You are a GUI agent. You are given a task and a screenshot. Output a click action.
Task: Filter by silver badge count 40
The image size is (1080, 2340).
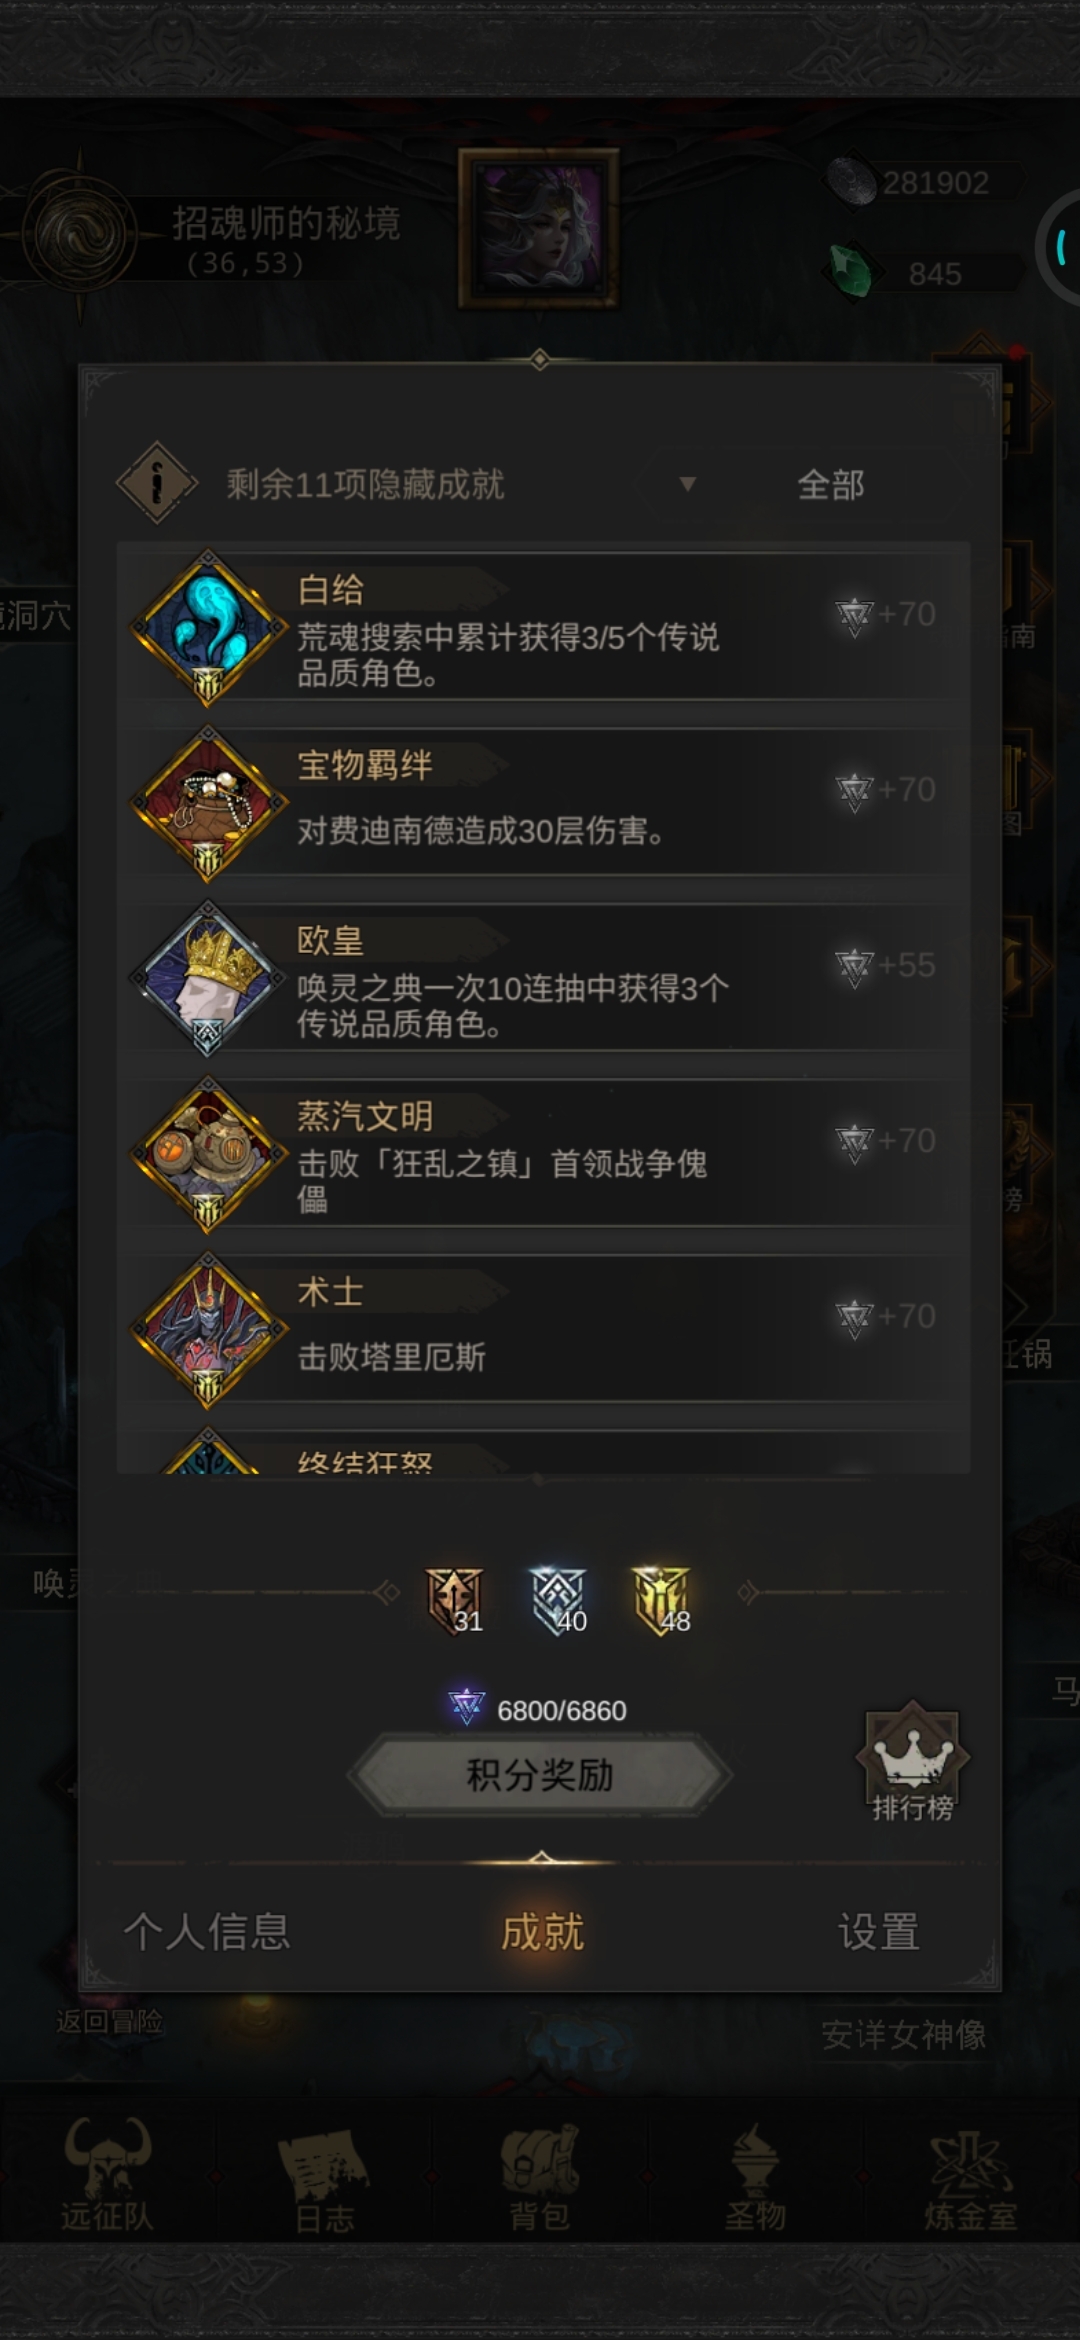pos(558,1600)
